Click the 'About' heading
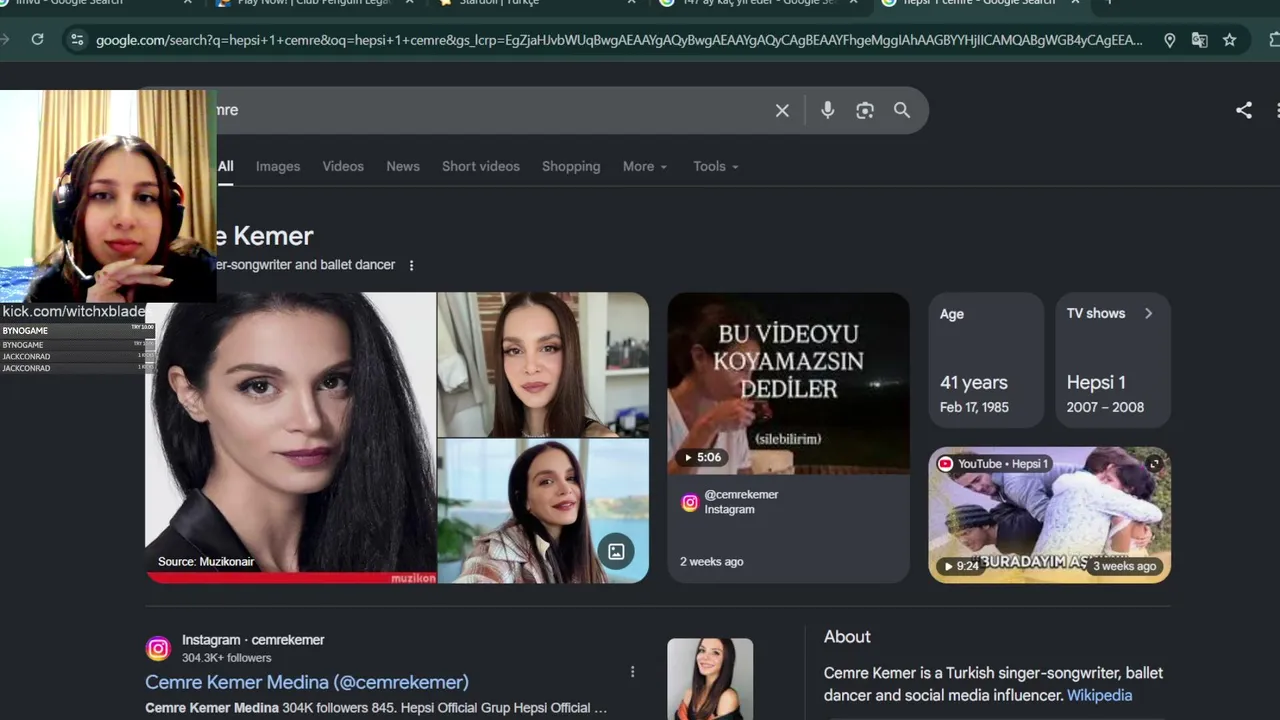 847,637
